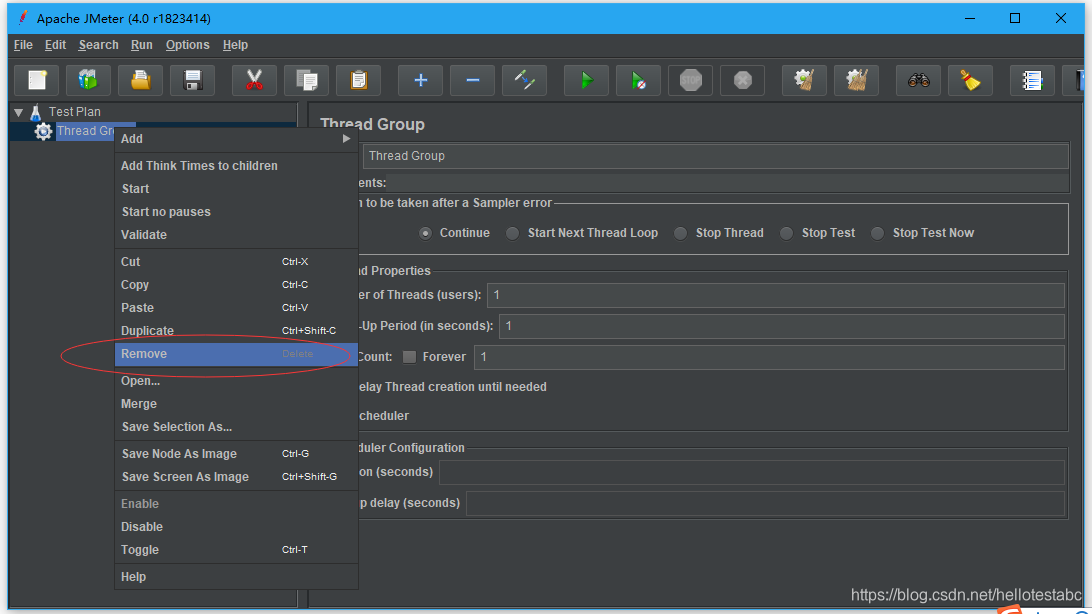Click the Startup delay (seconds) field

point(765,503)
